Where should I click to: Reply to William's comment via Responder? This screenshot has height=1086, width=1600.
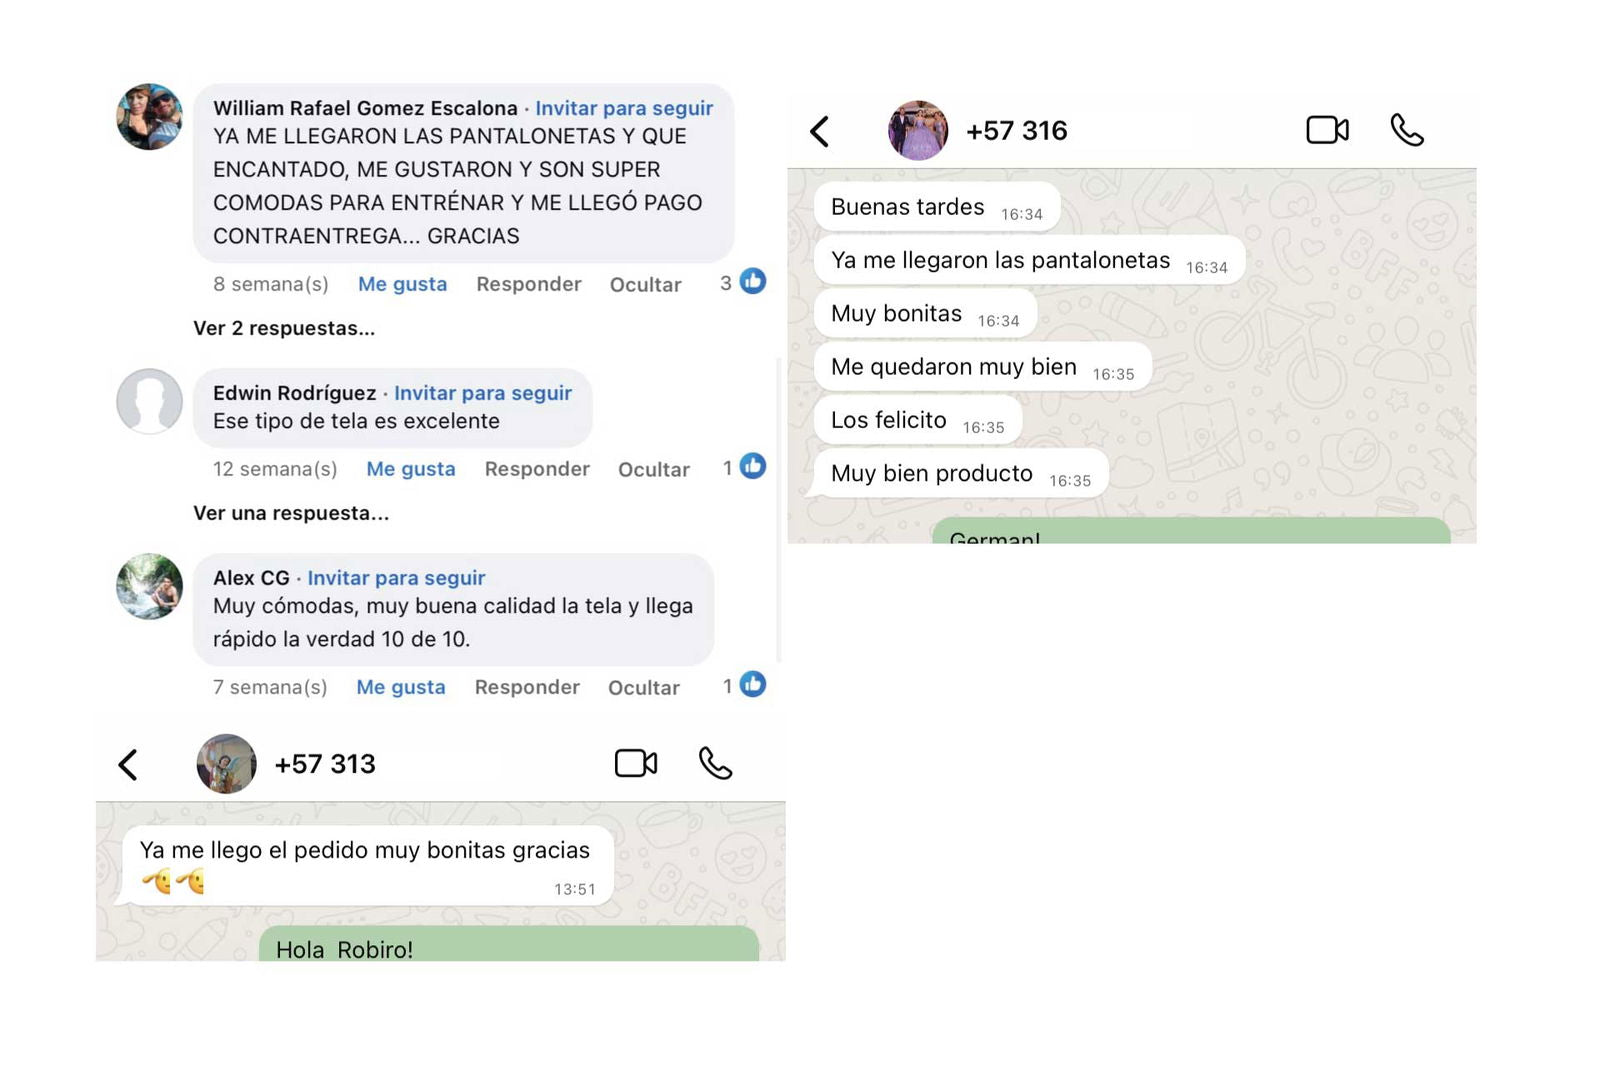point(528,284)
